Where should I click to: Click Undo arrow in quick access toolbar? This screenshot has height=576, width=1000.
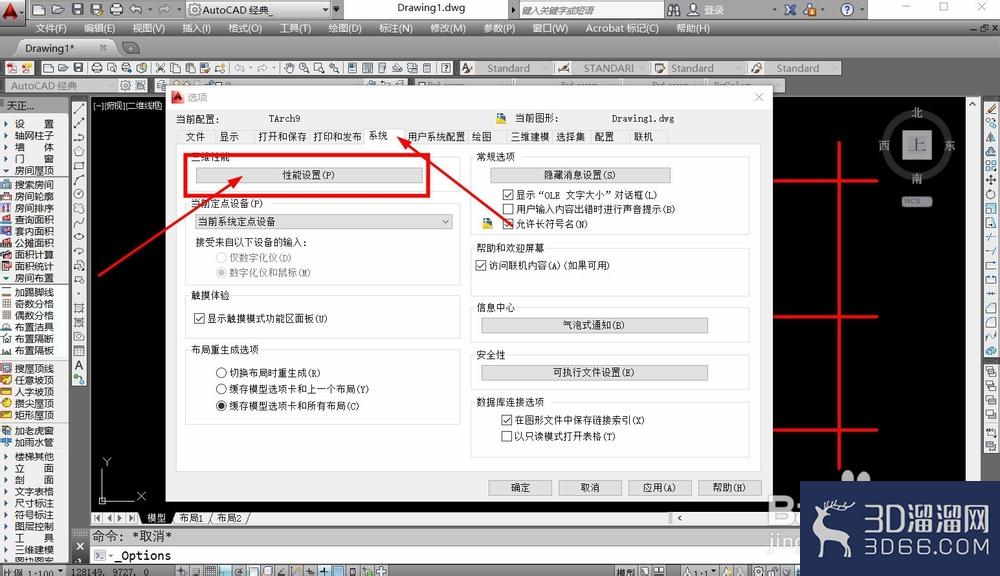click(135, 10)
